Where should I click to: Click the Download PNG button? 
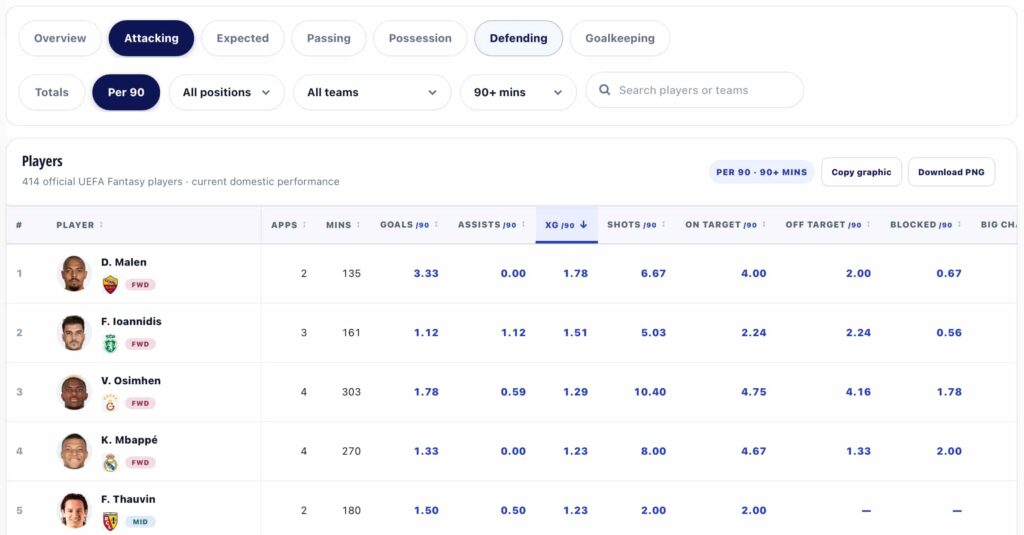pos(951,172)
